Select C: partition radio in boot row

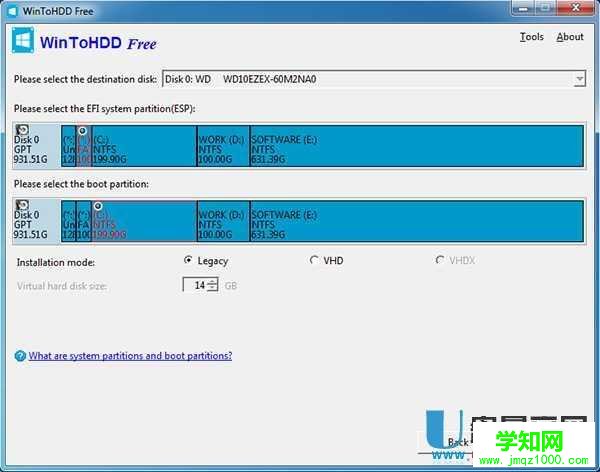pos(98,206)
